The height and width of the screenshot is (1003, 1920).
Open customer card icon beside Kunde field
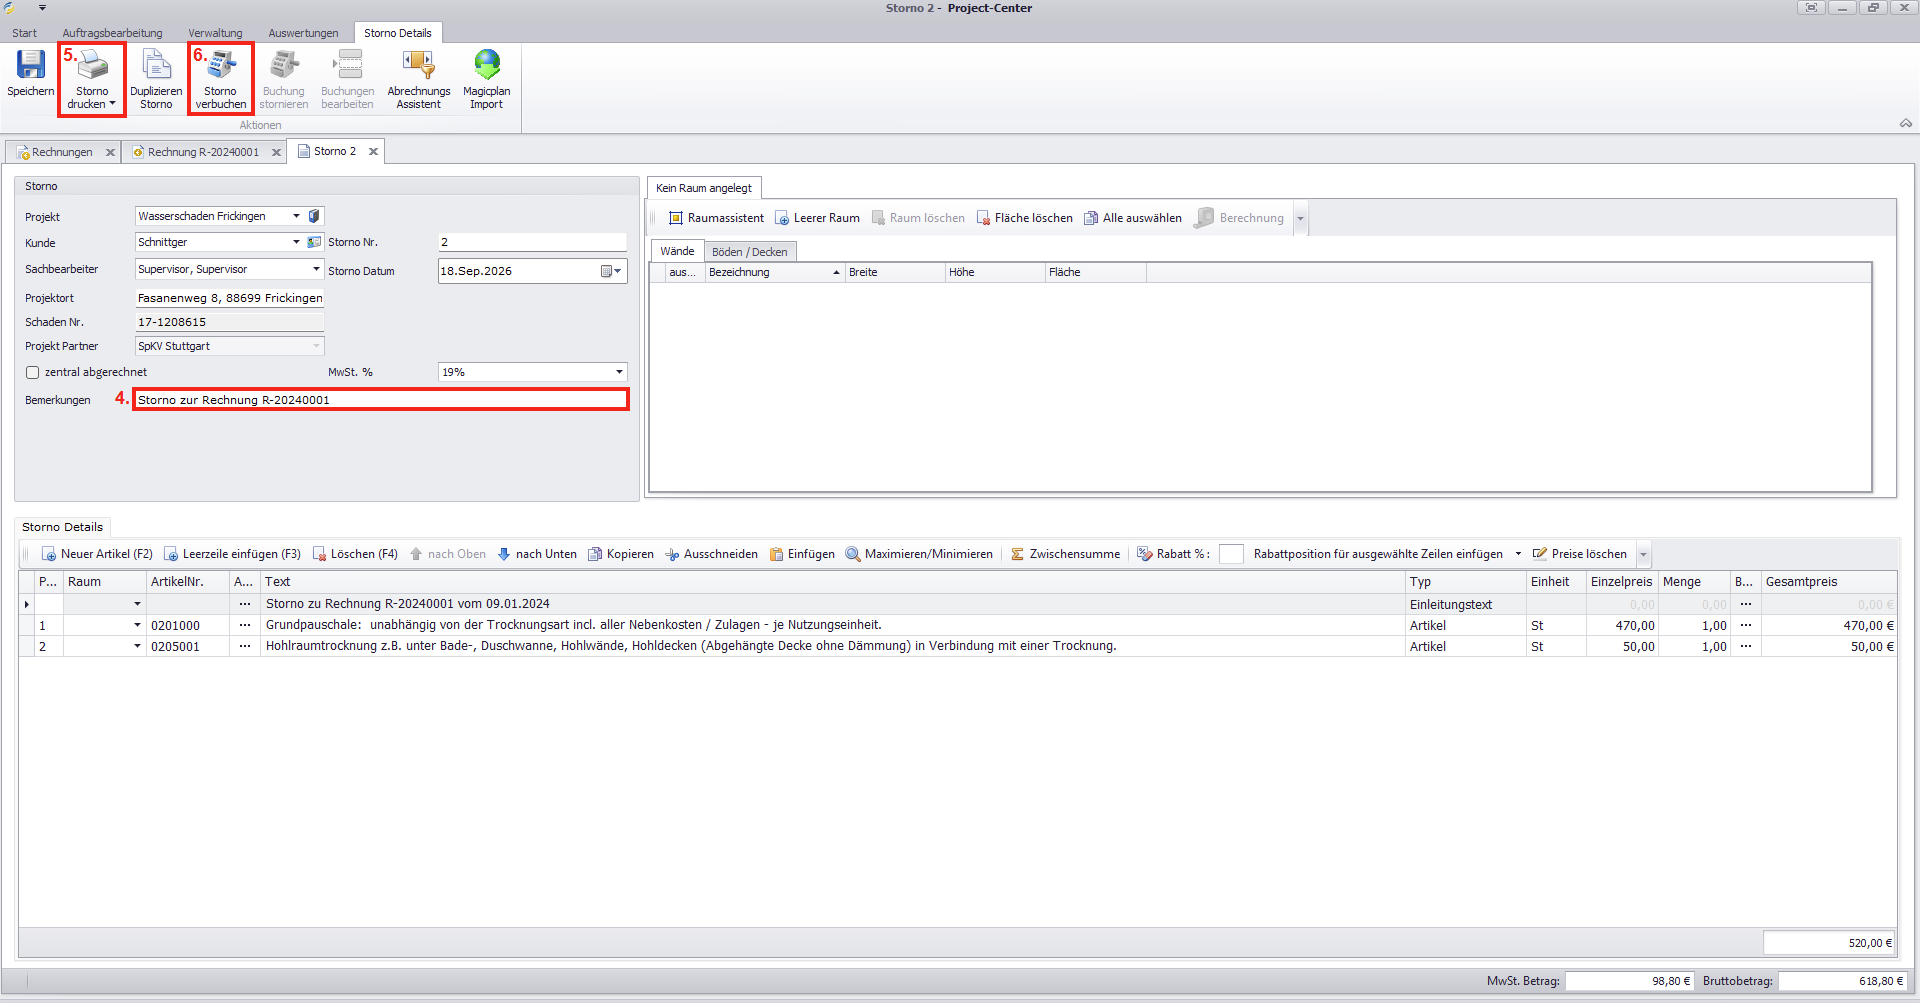click(x=314, y=242)
